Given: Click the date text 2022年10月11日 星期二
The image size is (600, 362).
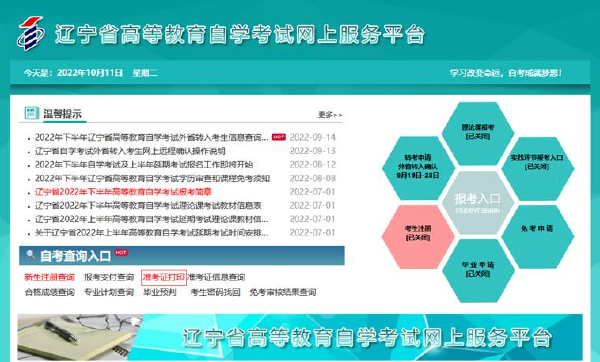Looking at the screenshot, I should click(107, 73).
